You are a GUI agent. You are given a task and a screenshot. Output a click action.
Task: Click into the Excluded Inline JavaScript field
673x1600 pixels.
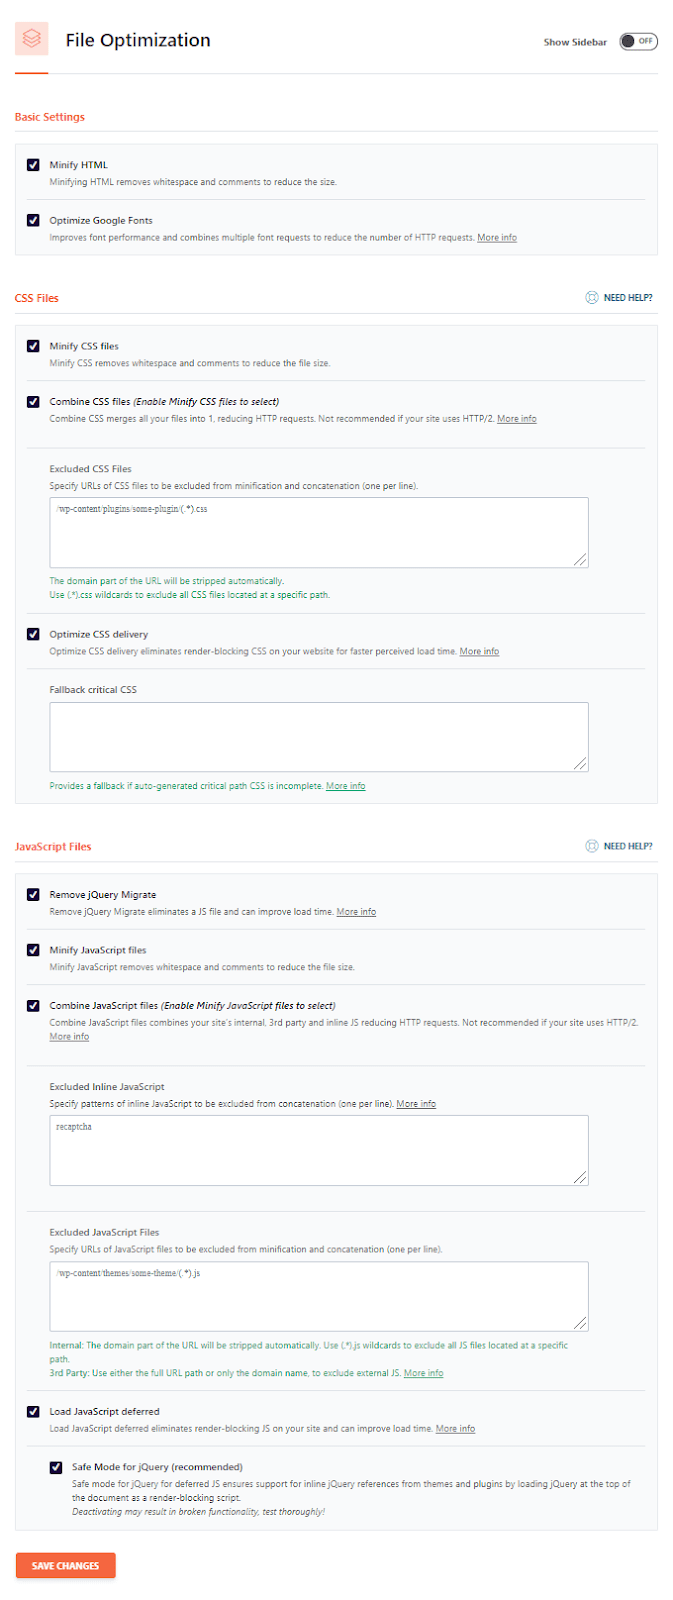(x=319, y=1151)
